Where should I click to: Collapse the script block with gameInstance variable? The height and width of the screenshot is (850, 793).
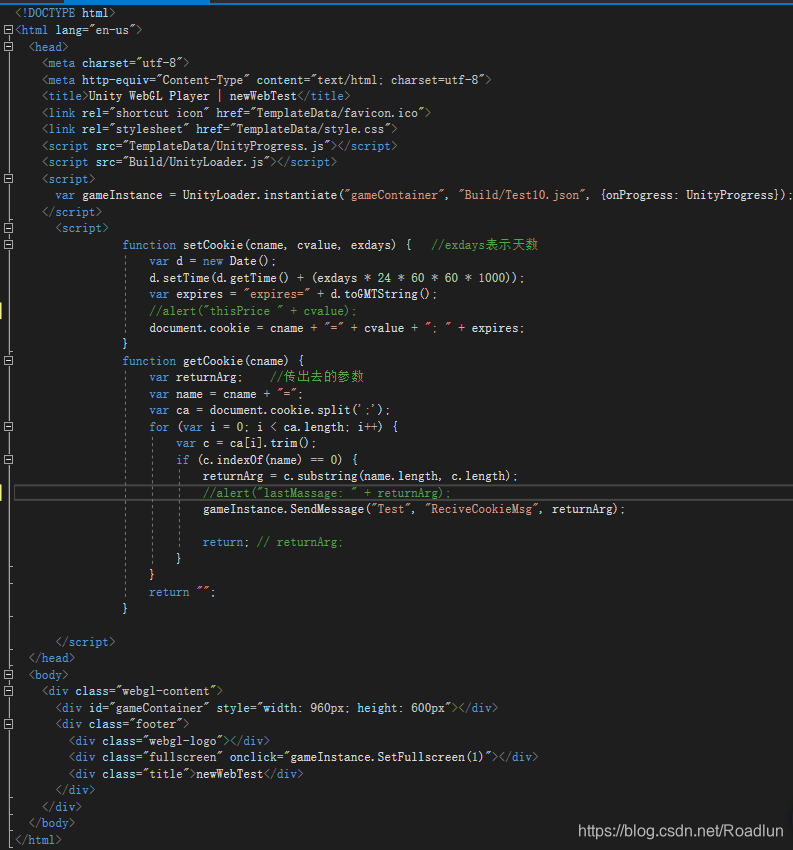click(x=8, y=178)
